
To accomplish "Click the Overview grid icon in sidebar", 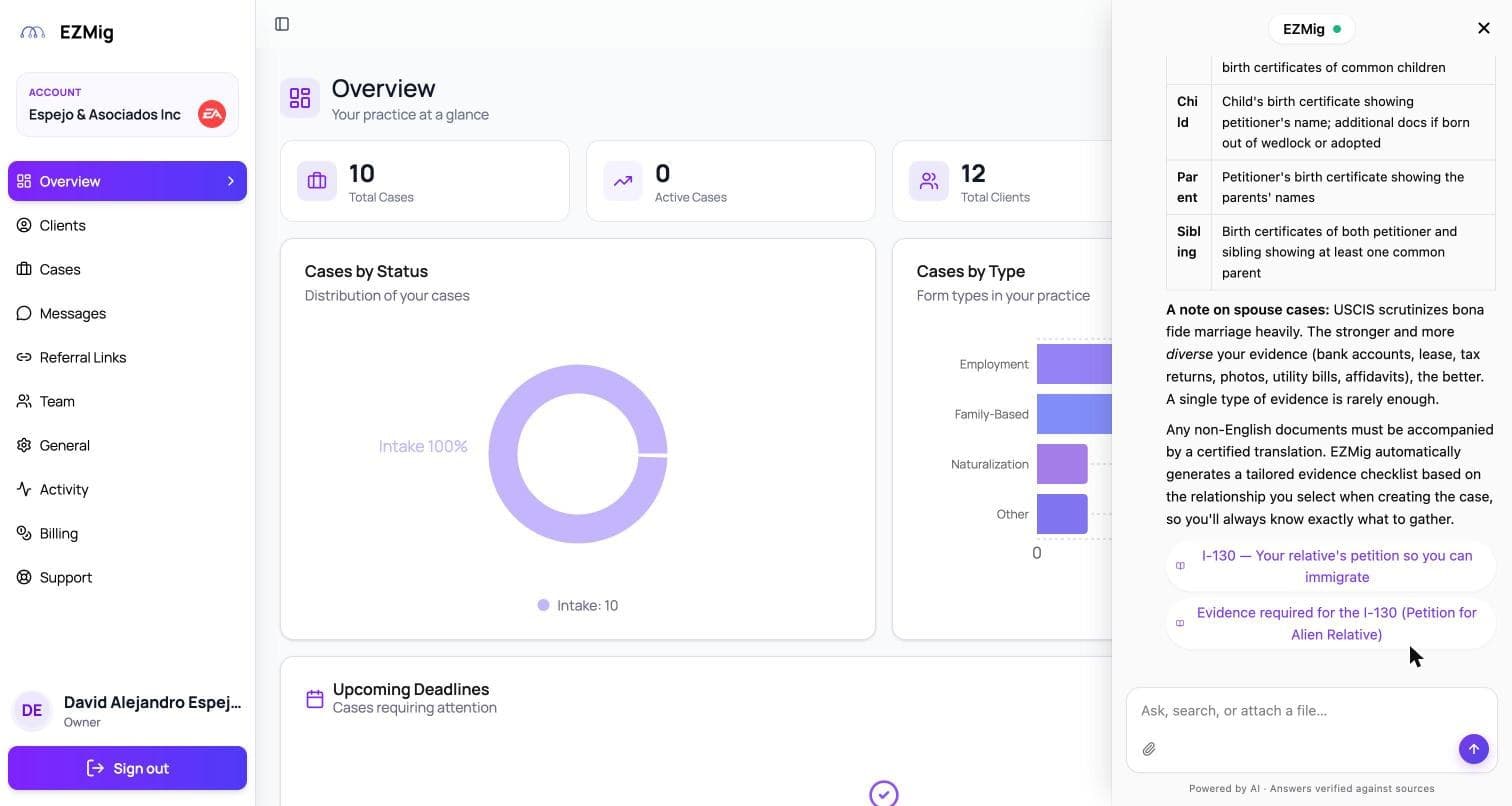I will (24, 181).
